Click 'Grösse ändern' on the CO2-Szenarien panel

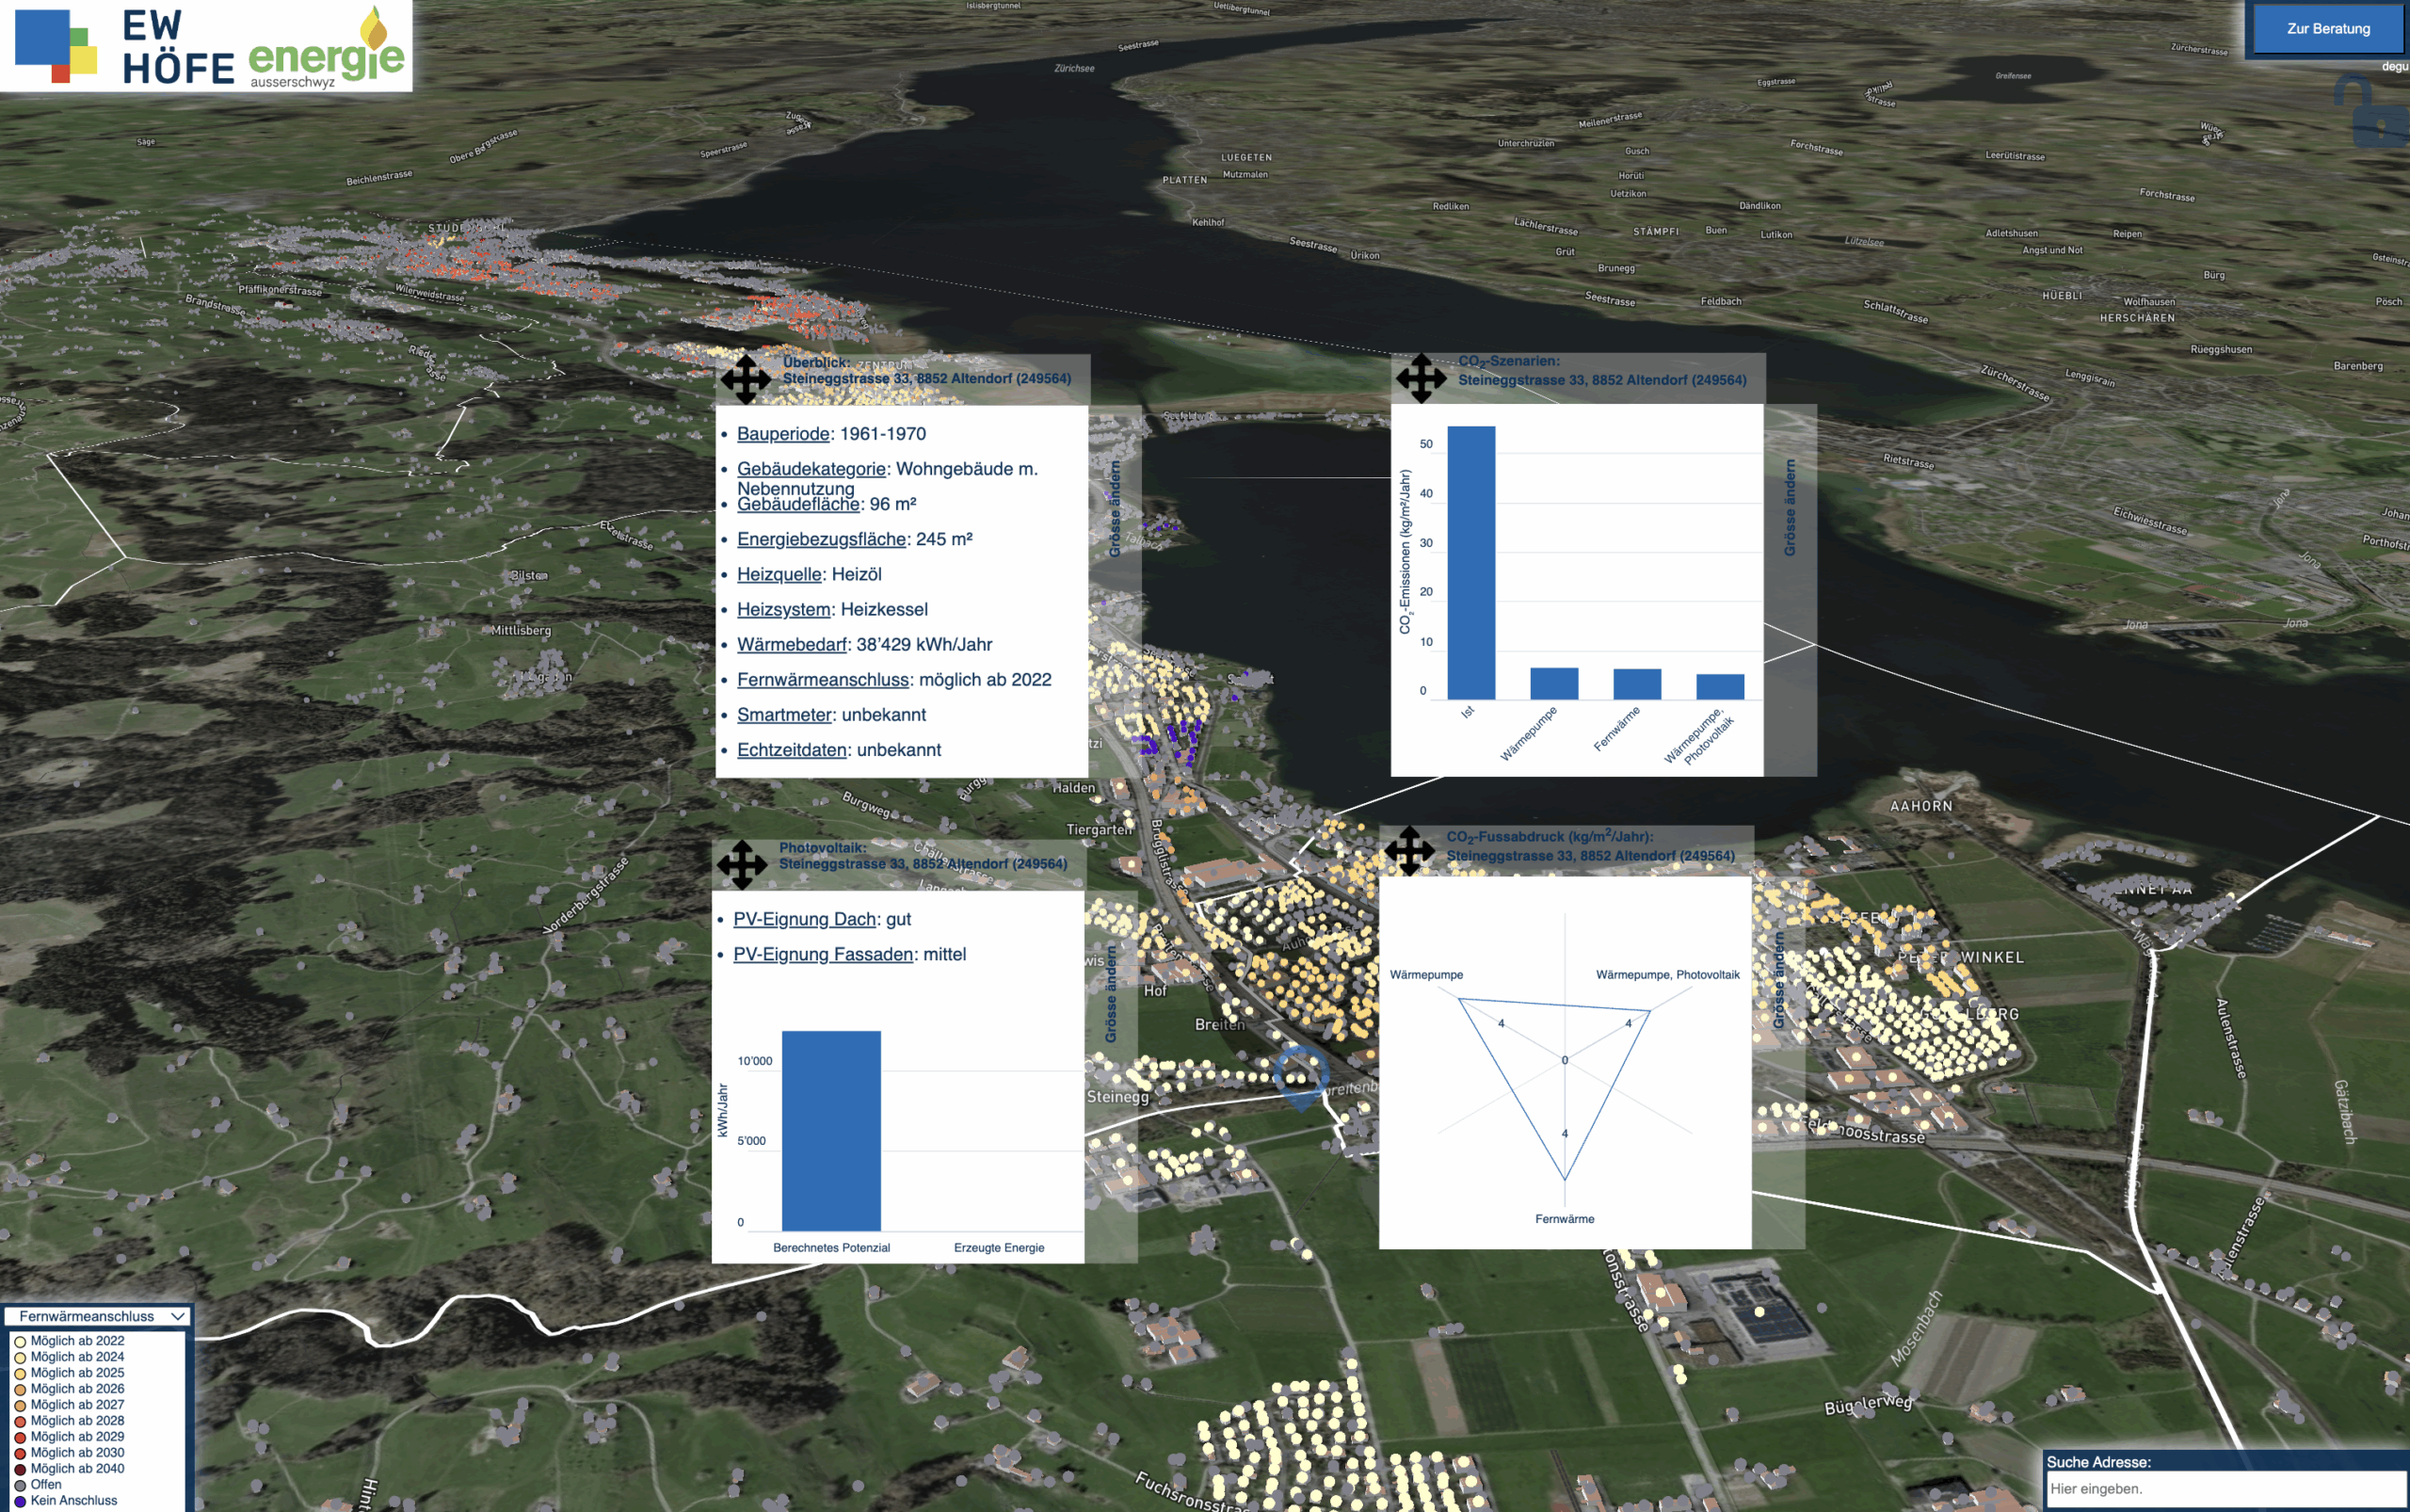pyautogui.click(x=1790, y=508)
